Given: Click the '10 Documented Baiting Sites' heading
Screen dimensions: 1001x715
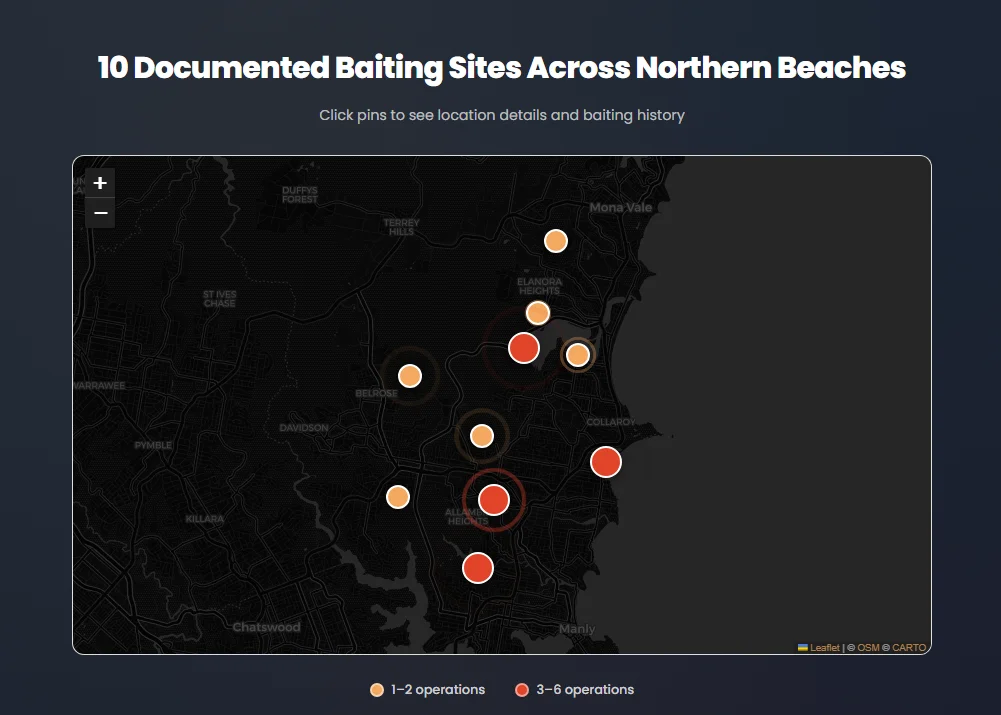Looking at the screenshot, I should coord(501,68).
